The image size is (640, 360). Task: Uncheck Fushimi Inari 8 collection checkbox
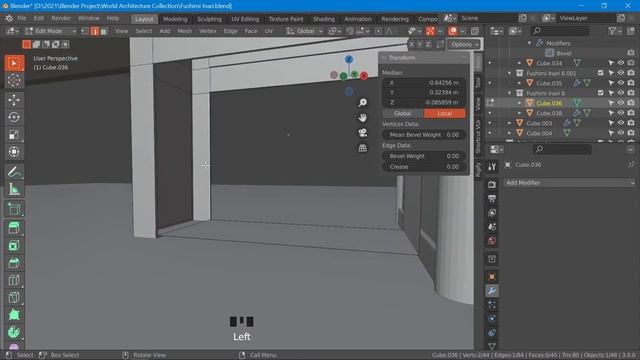click(x=600, y=93)
